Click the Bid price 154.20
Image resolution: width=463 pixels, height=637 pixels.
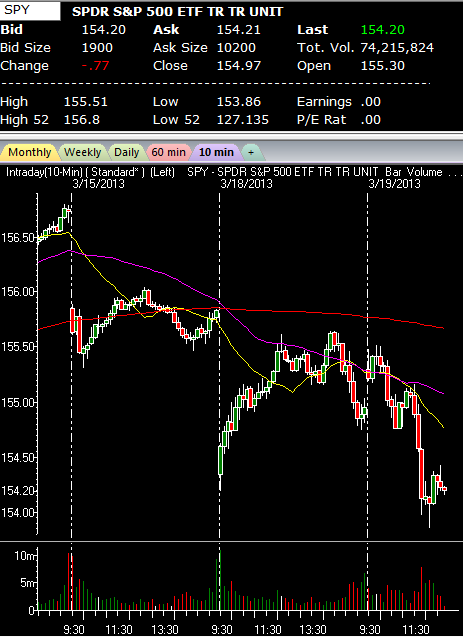[x=104, y=30]
